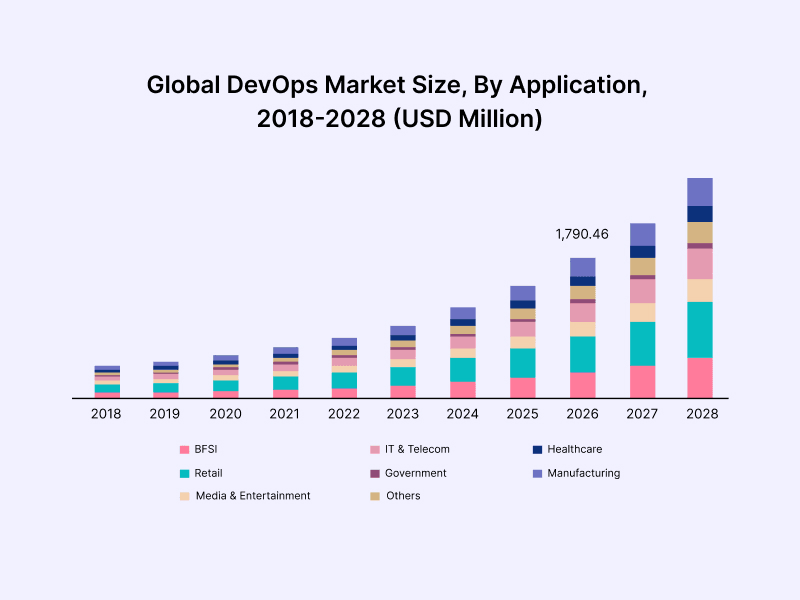Expand the 2026 bar showing 1,790.46
Image resolution: width=800 pixels, height=600 pixels.
(582, 325)
